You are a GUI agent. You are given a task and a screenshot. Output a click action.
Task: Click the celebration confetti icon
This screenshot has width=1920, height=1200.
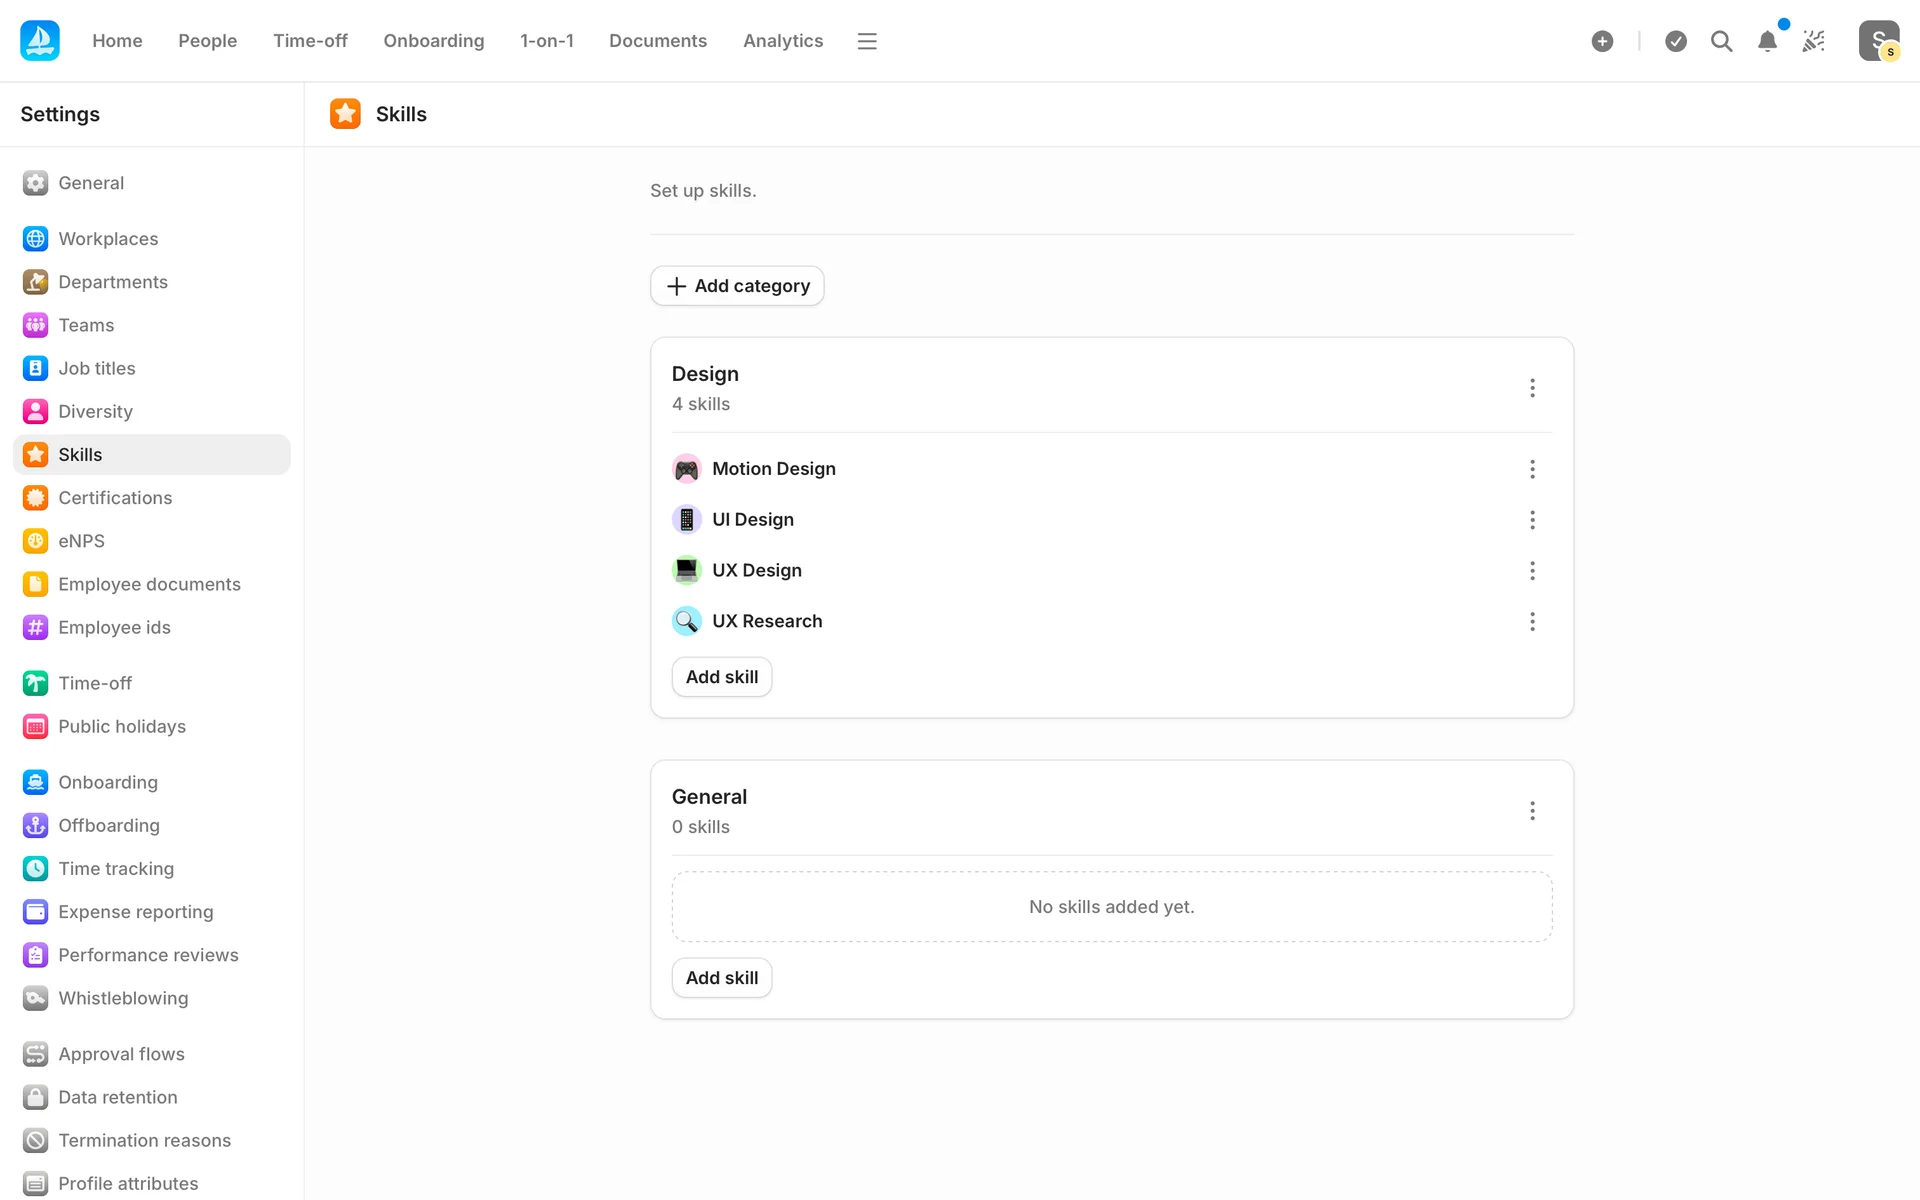pos(1813,41)
